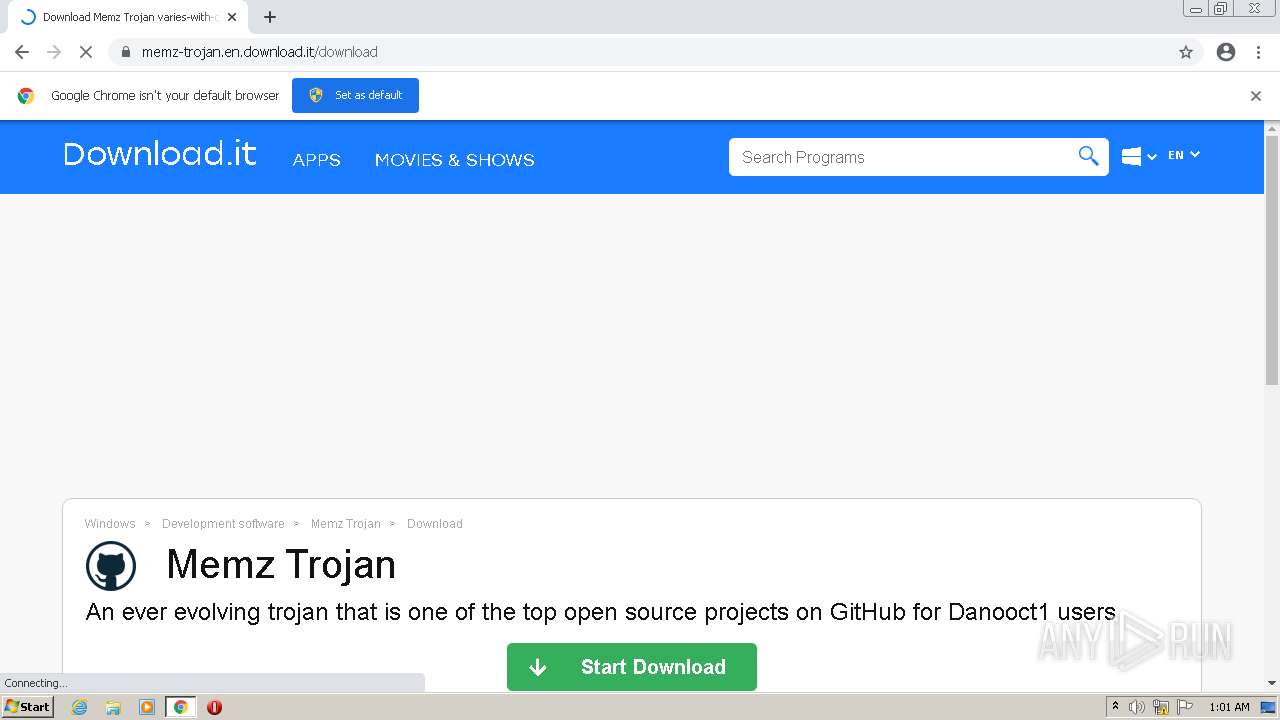The height and width of the screenshot is (720, 1280).
Task: Click the Memz Trojan breadcrumb link
Action: (x=346, y=524)
